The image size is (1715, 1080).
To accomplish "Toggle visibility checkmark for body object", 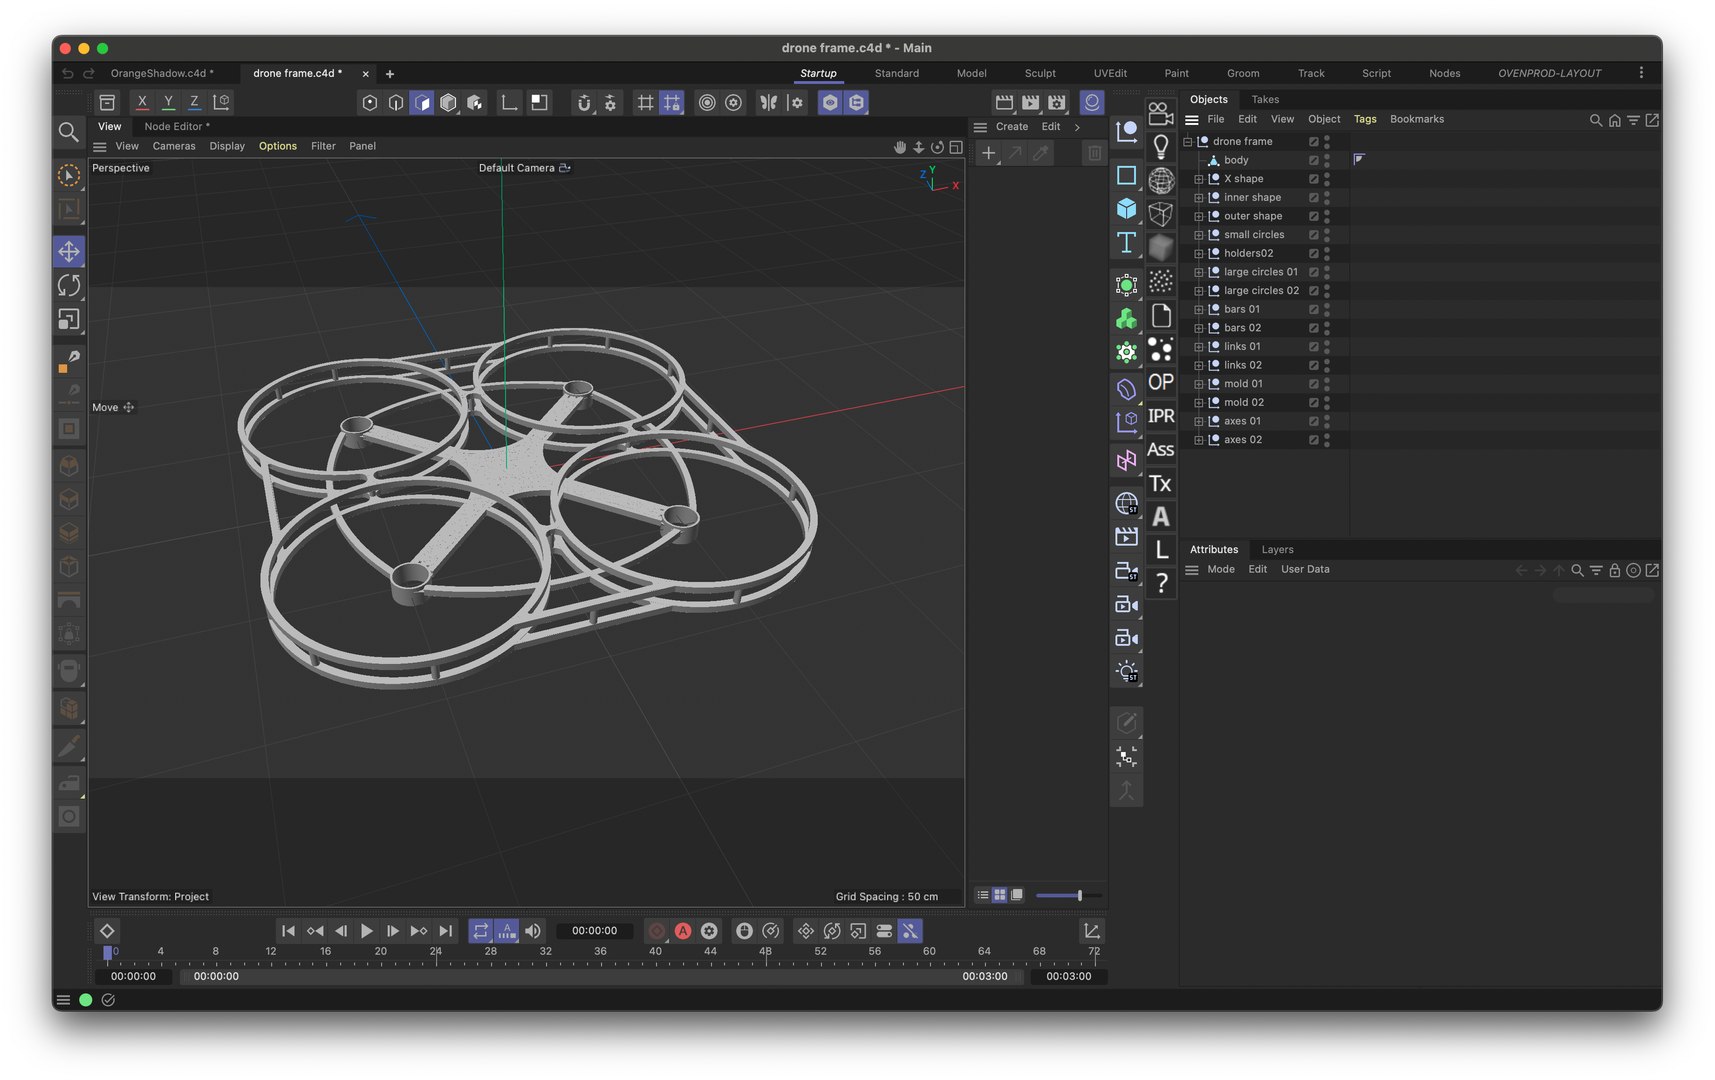I will 1314,160.
